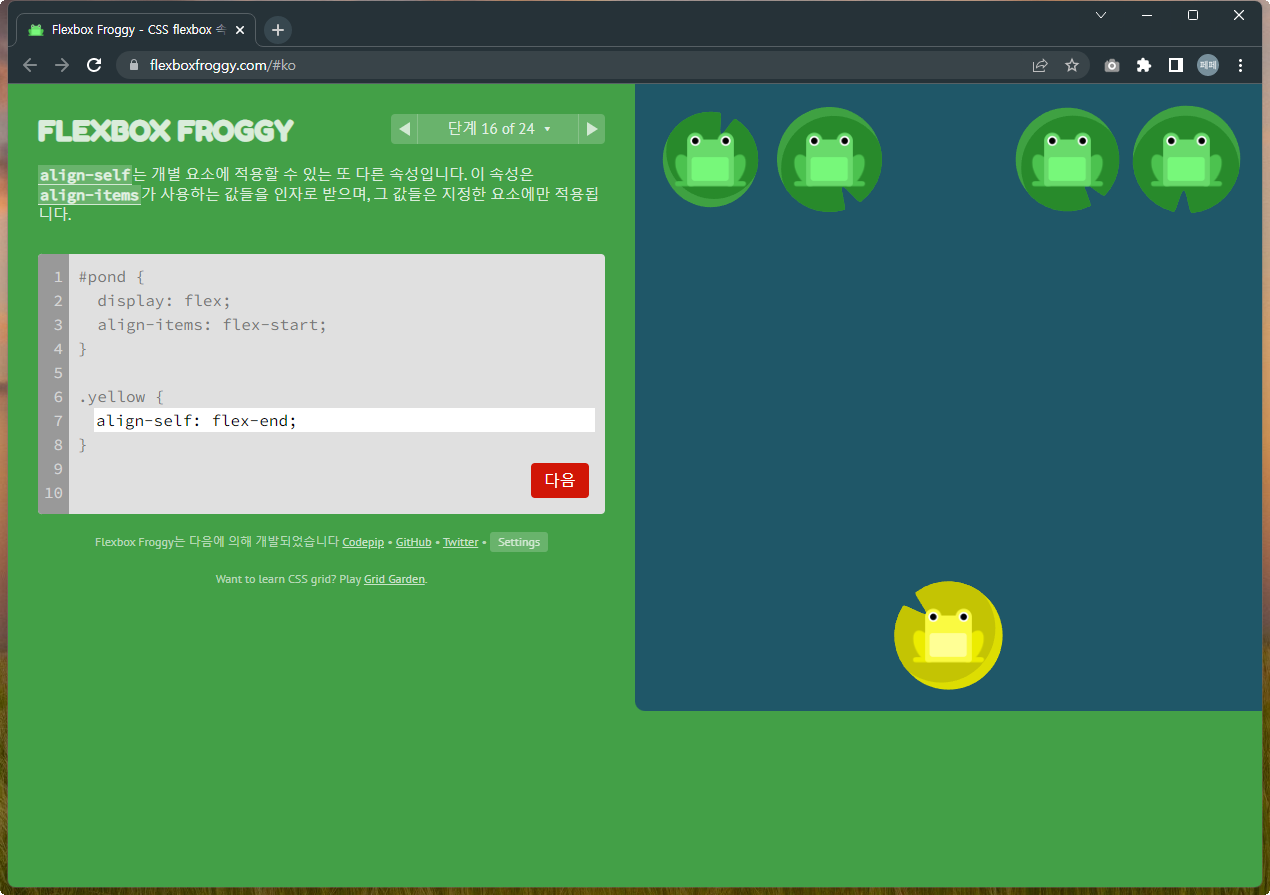
Task: Open a new tab with the plus button
Action: [278, 30]
